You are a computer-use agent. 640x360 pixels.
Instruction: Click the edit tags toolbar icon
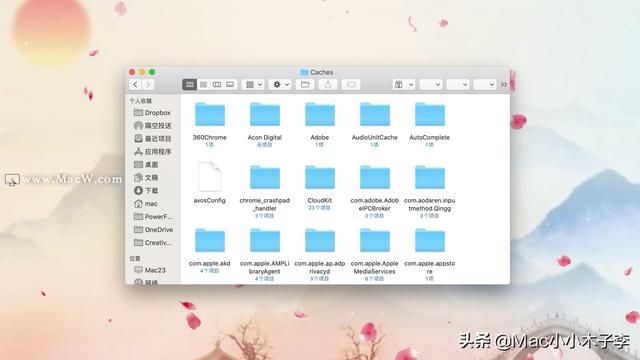click(351, 84)
